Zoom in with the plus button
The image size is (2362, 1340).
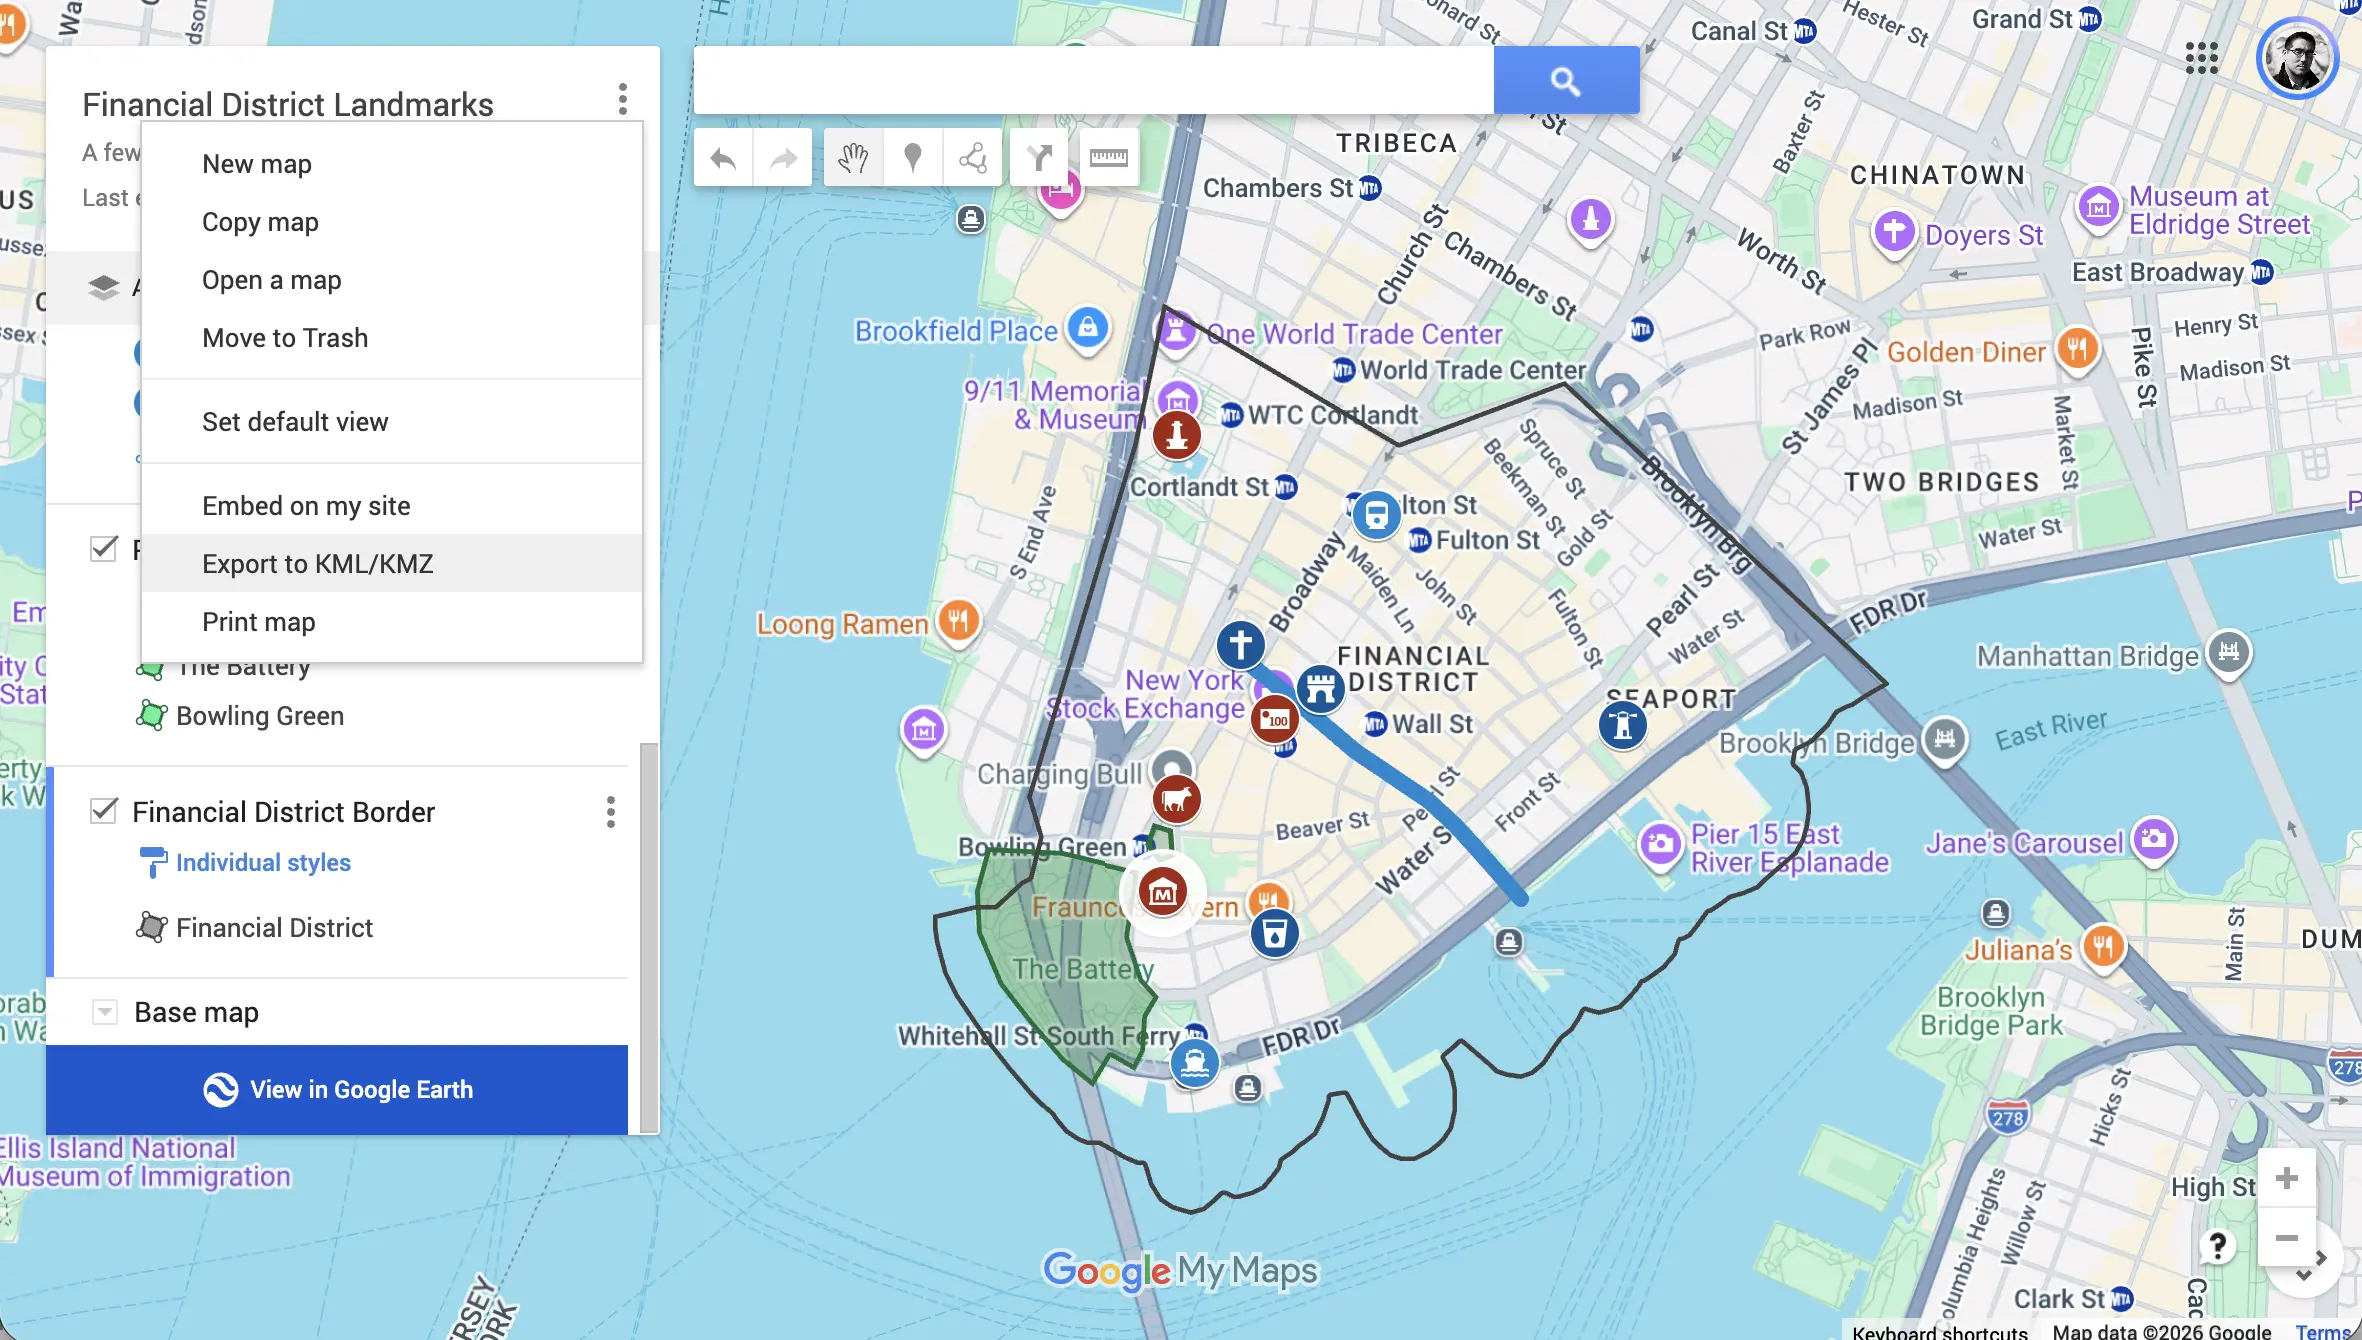[x=2286, y=1178]
